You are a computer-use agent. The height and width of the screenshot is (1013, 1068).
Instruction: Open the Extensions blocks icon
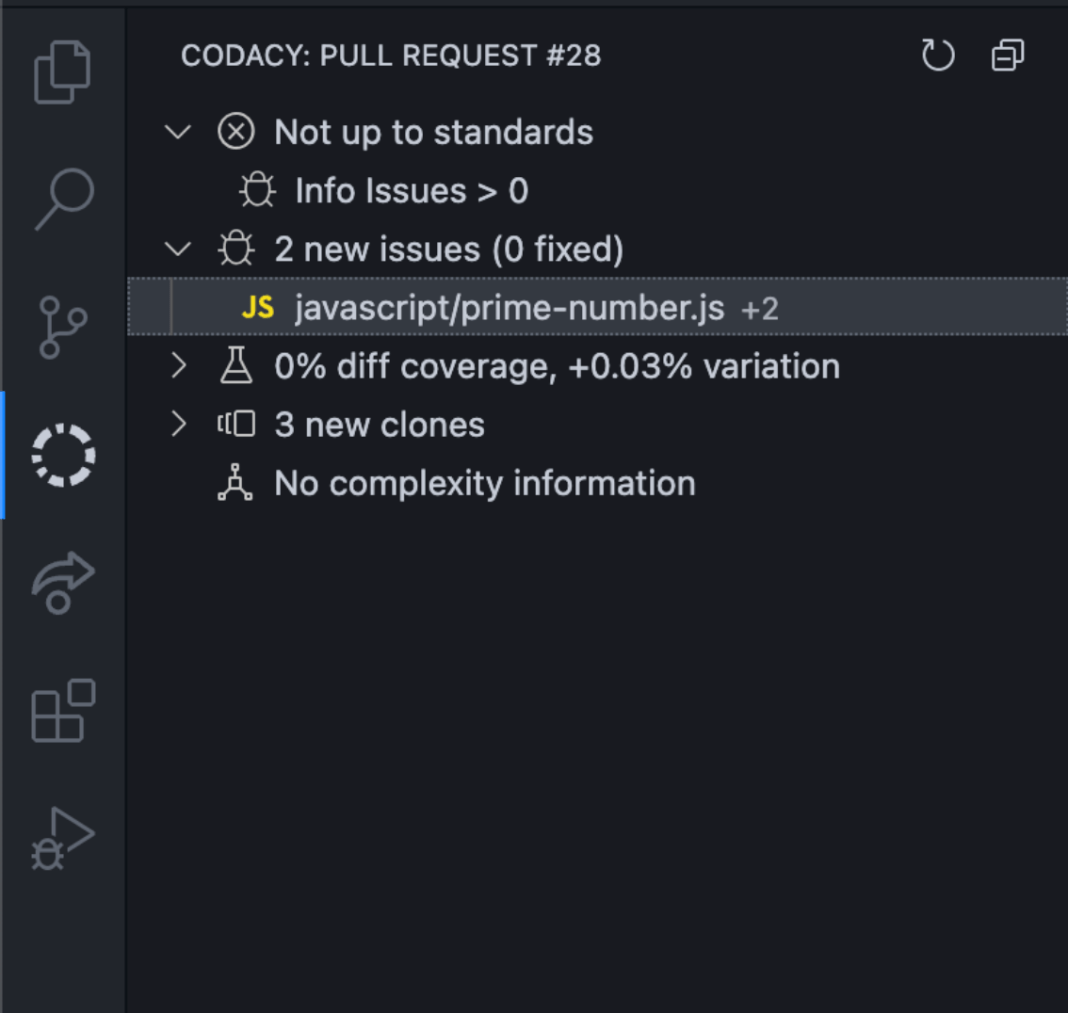click(63, 711)
